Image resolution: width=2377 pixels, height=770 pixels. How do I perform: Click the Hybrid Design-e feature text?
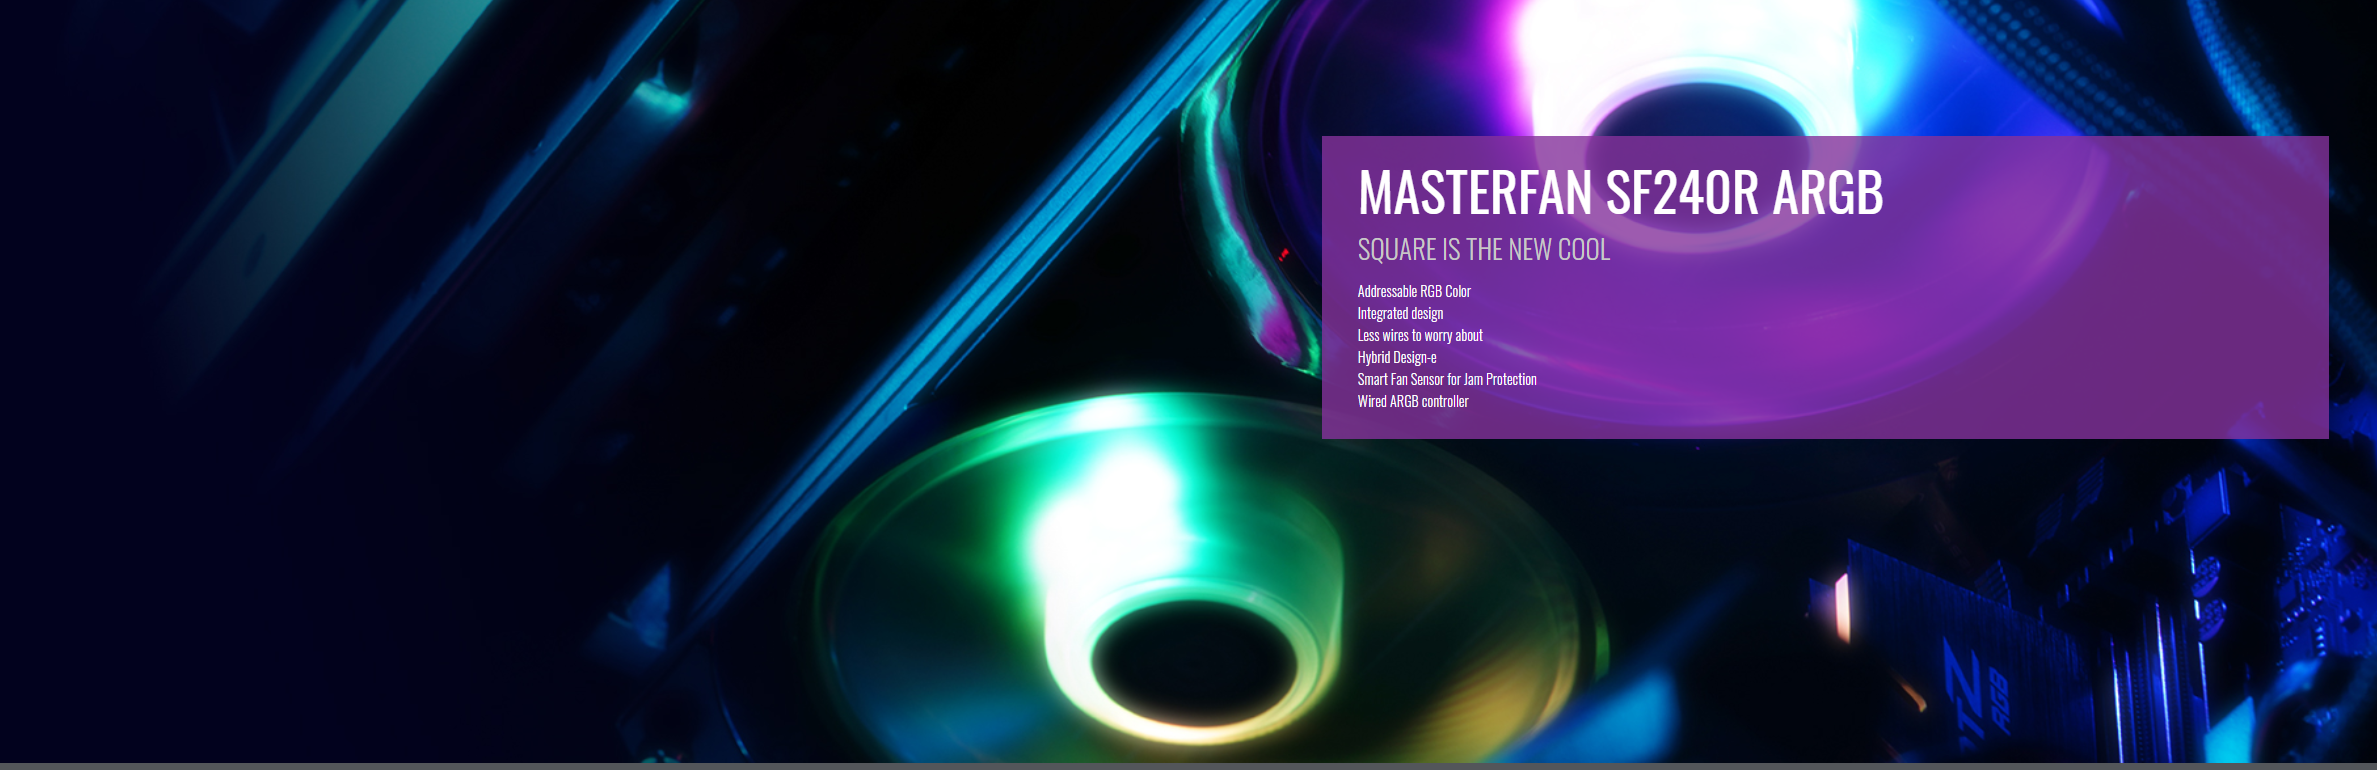[x=1397, y=357]
